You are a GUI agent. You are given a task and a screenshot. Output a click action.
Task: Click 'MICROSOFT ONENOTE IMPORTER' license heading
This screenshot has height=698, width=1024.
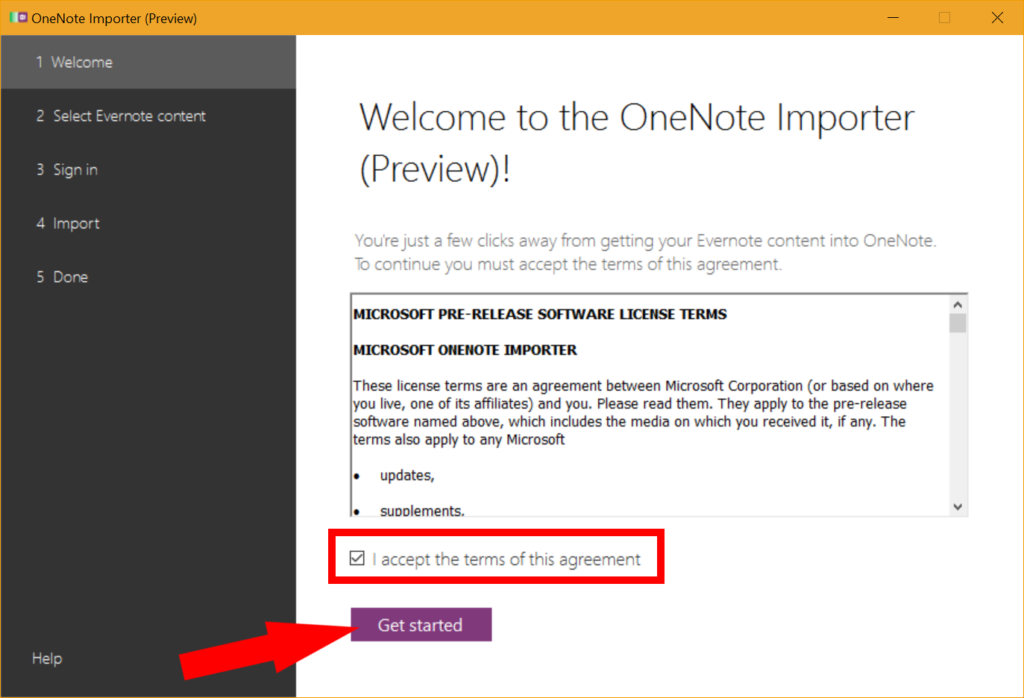pos(465,350)
